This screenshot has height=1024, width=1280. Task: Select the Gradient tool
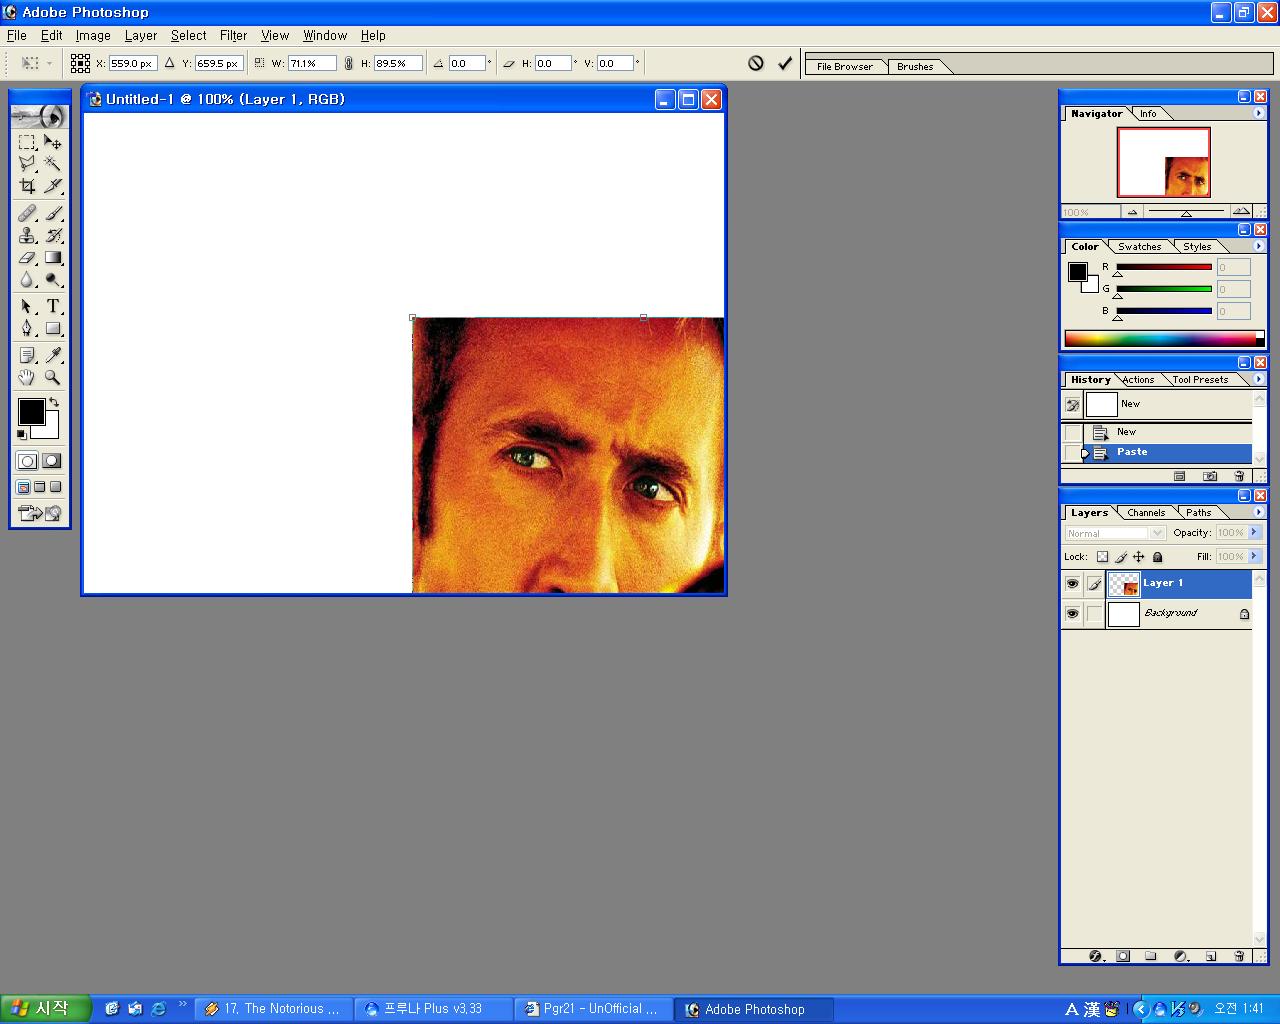53,257
